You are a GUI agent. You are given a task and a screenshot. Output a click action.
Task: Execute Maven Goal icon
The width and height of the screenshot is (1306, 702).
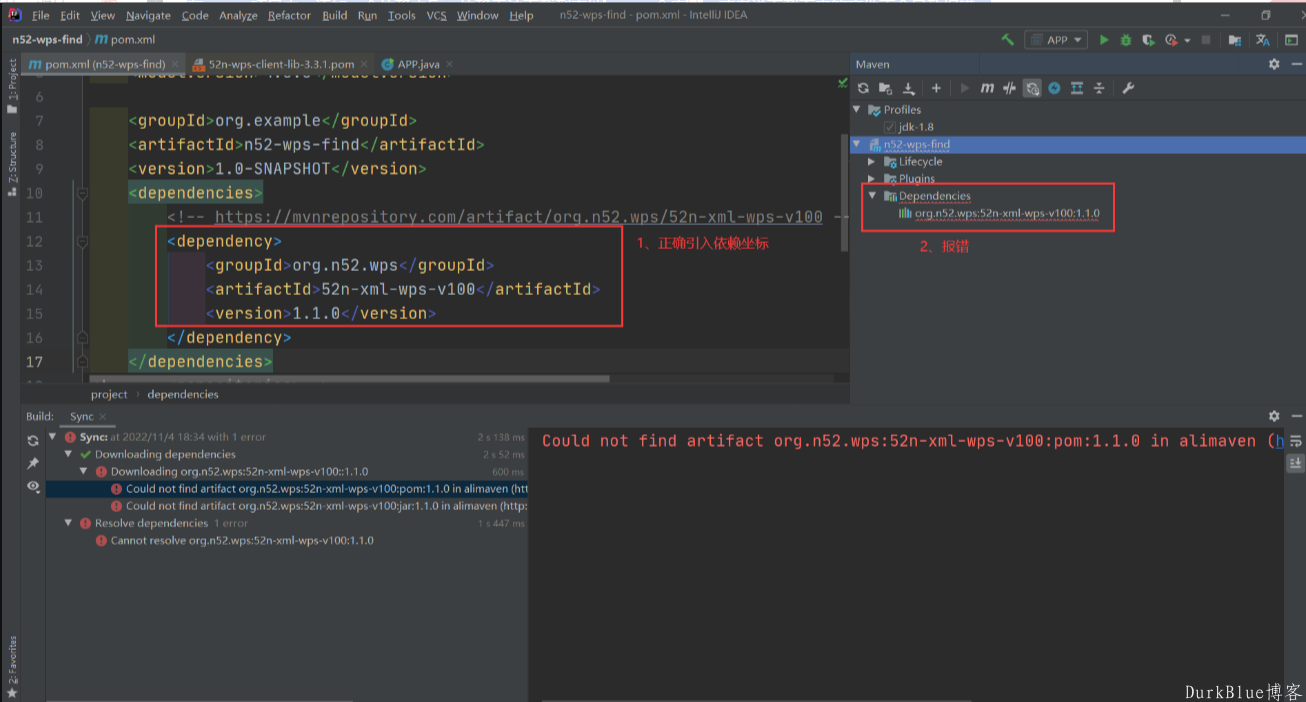tap(987, 88)
